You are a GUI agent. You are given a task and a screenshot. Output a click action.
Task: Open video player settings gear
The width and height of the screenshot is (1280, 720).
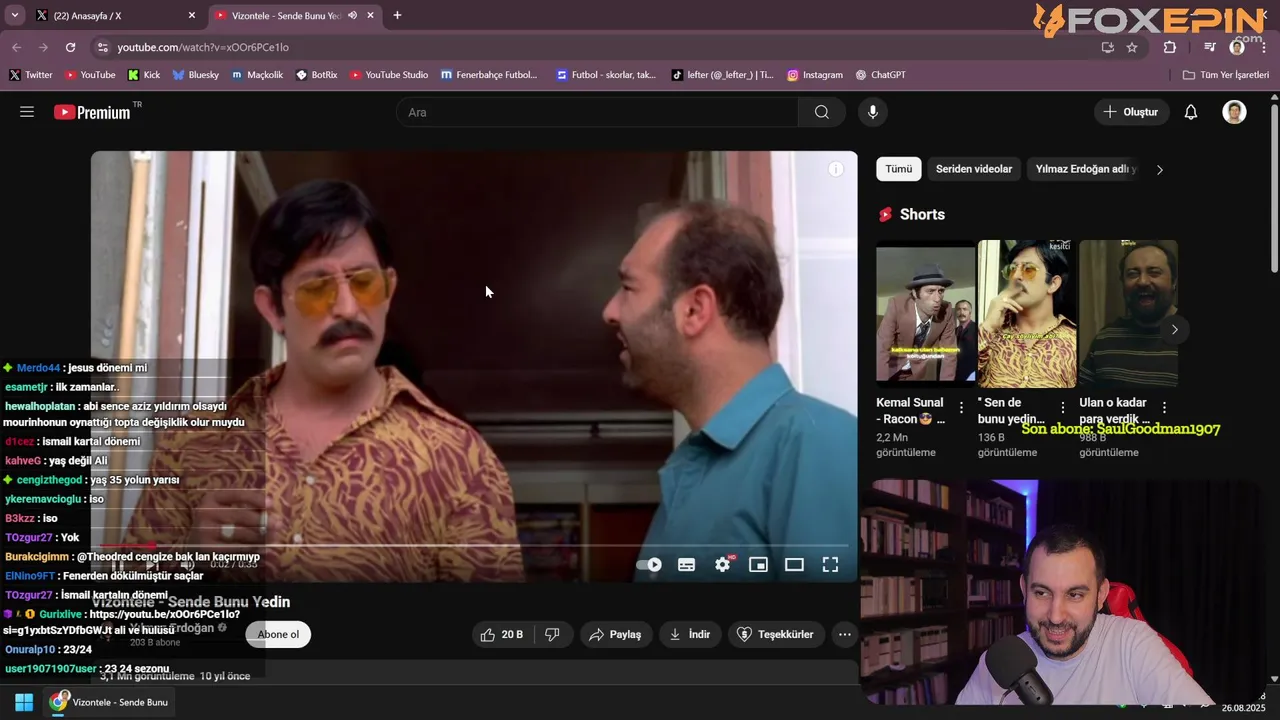[x=722, y=565]
